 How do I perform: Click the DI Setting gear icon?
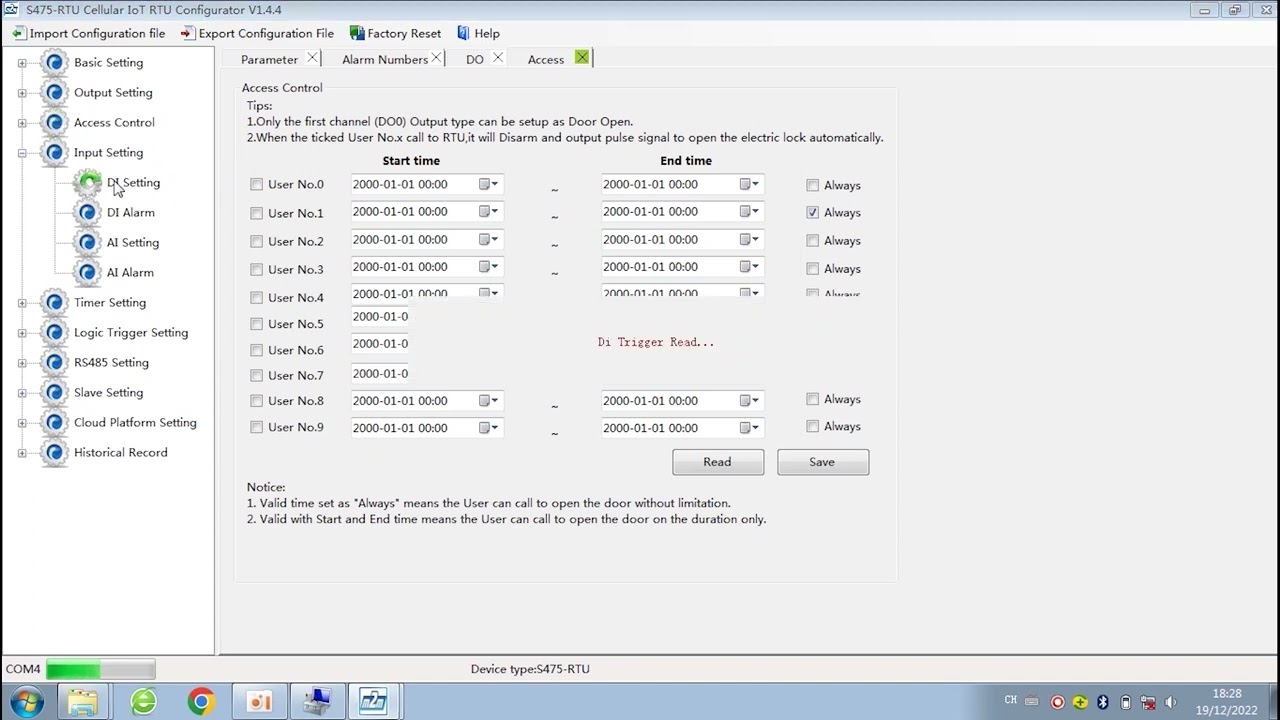pos(89,183)
